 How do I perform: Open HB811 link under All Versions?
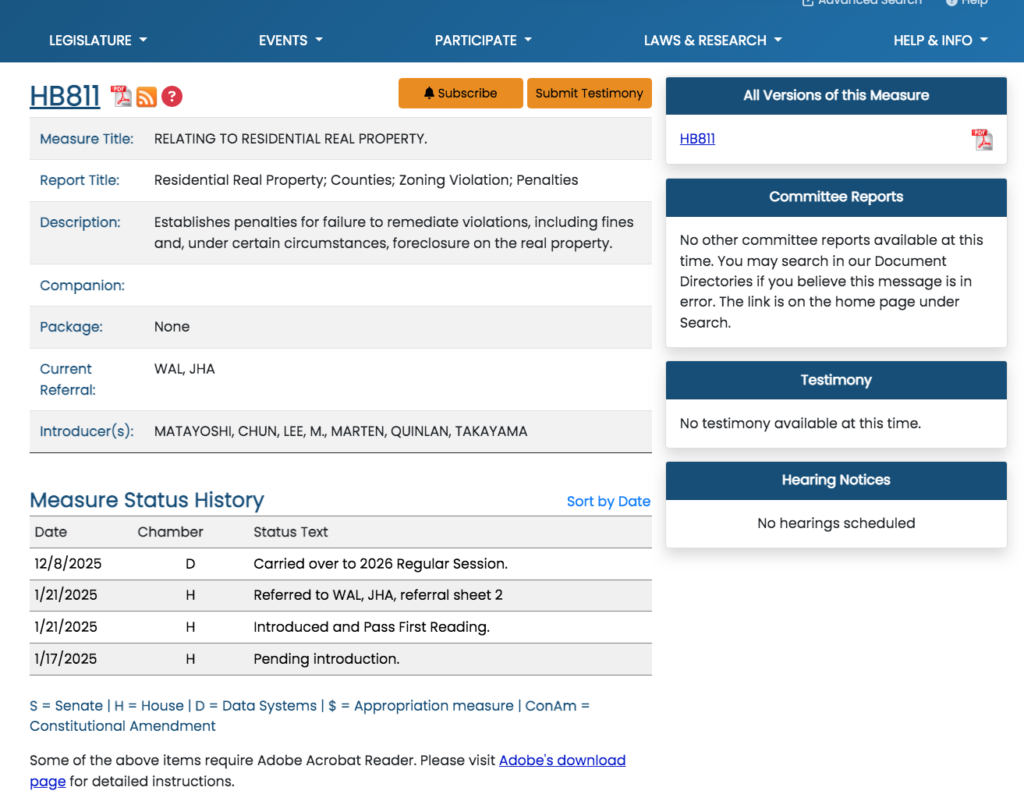pos(697,139)
